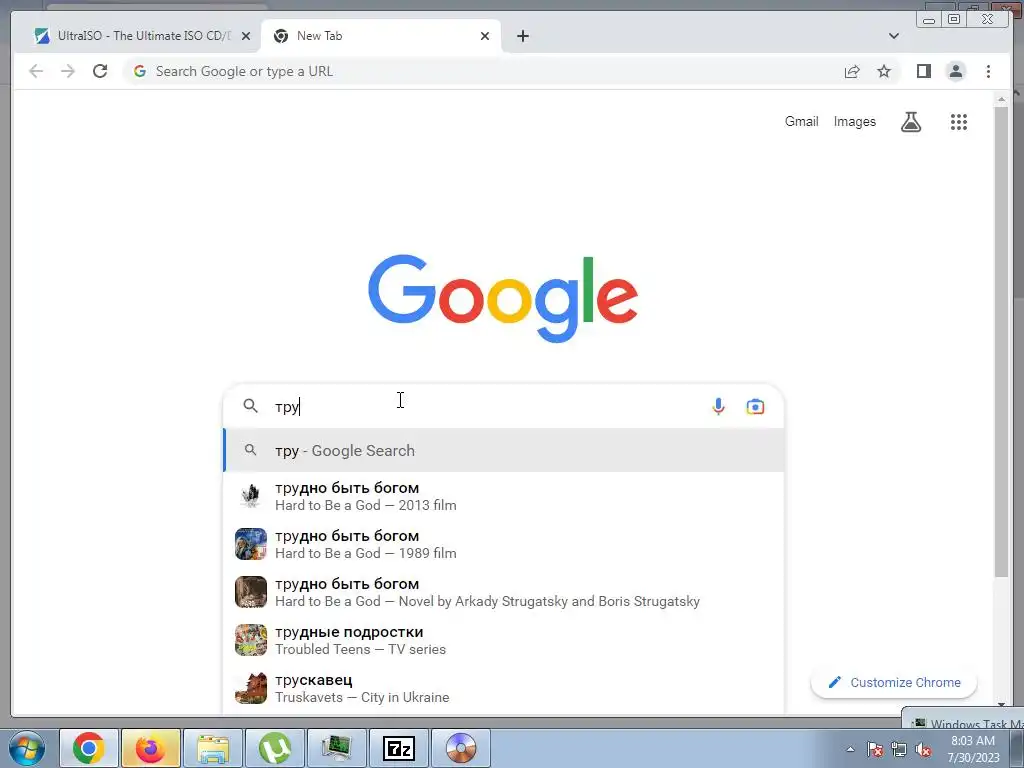Open the taskbar clock and date
The width and height of the screenshot is (1024, 768).
[973, 749]
